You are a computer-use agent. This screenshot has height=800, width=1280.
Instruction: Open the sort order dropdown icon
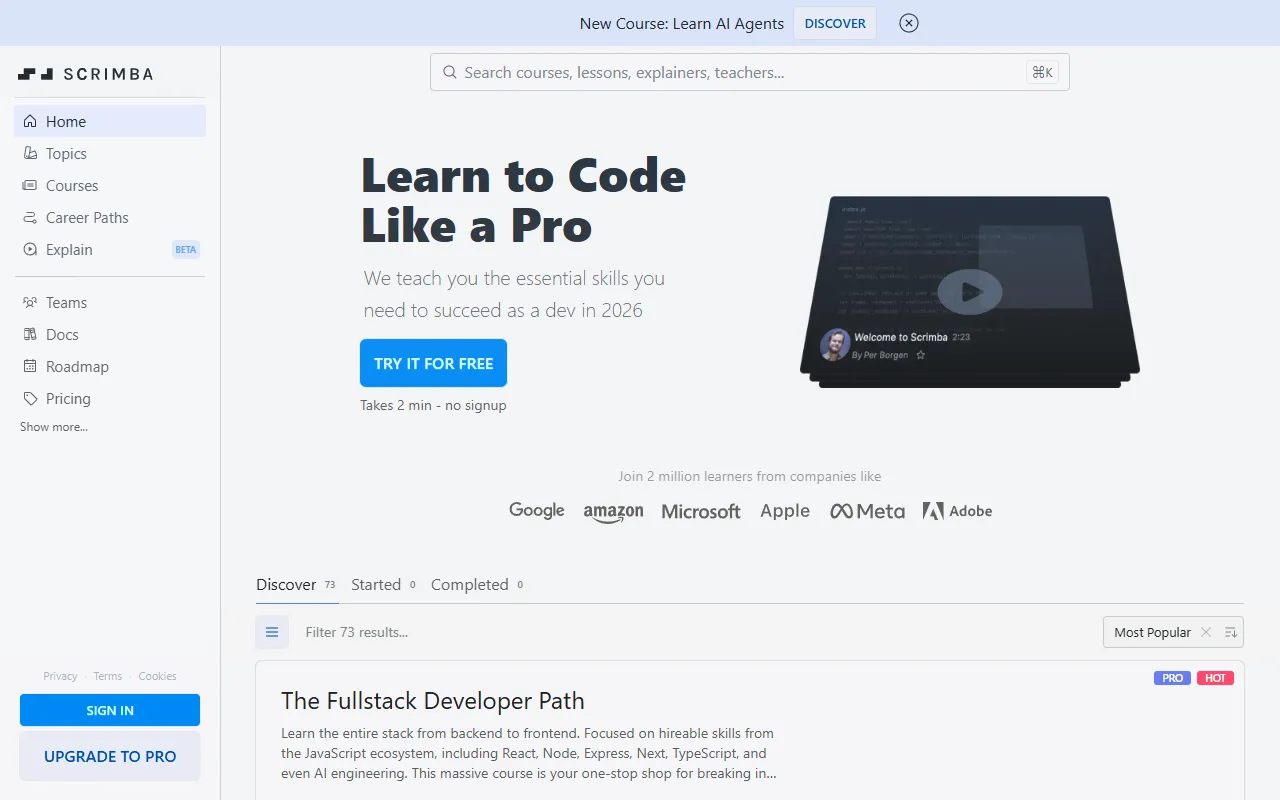coord(1231,632)
